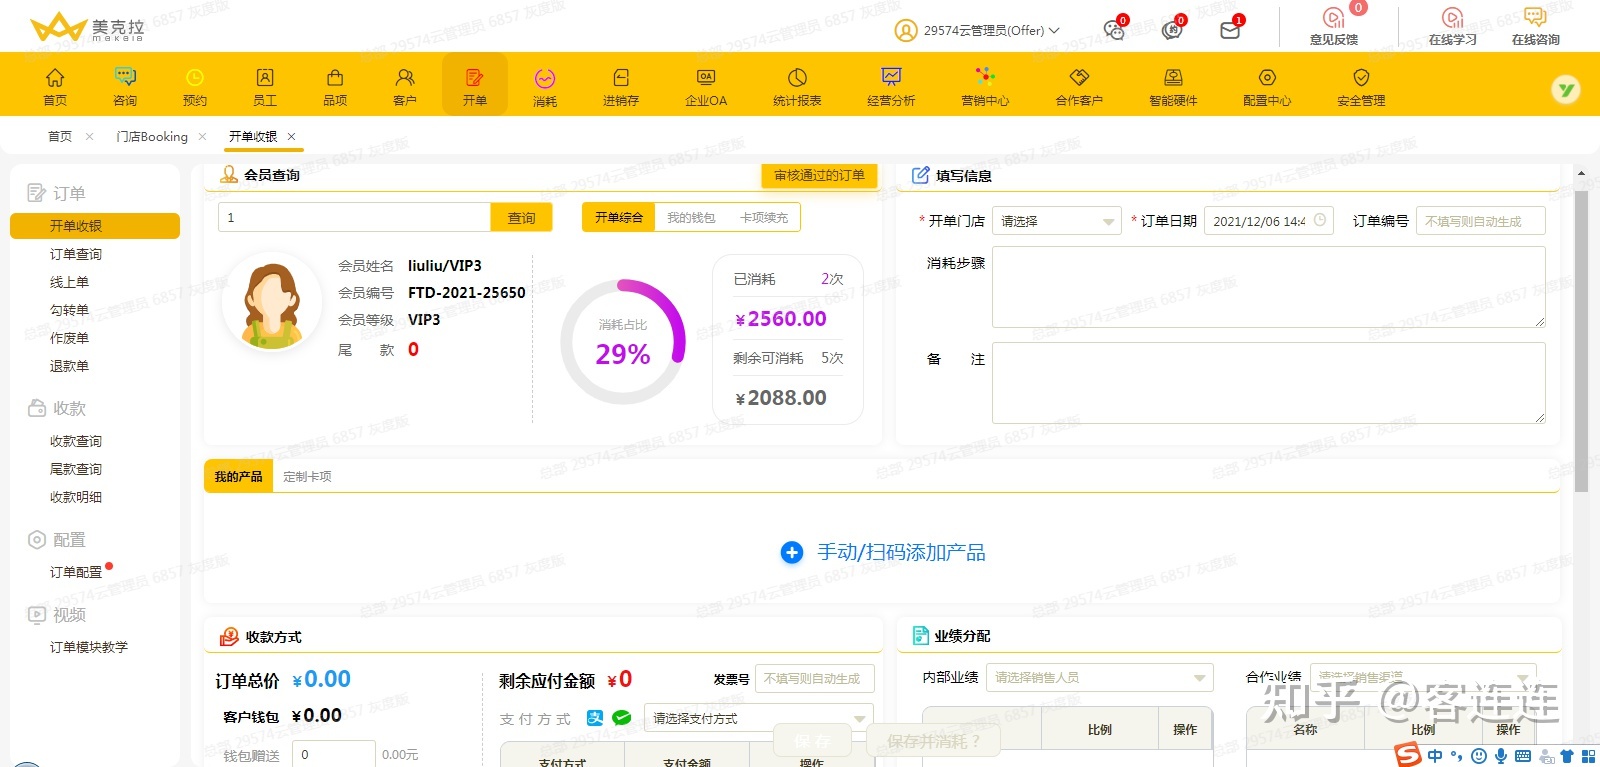Viewport: 1600px width, 767px height.
Task: Click the 消耗步骤 text area
Action: coord(1269,287)
